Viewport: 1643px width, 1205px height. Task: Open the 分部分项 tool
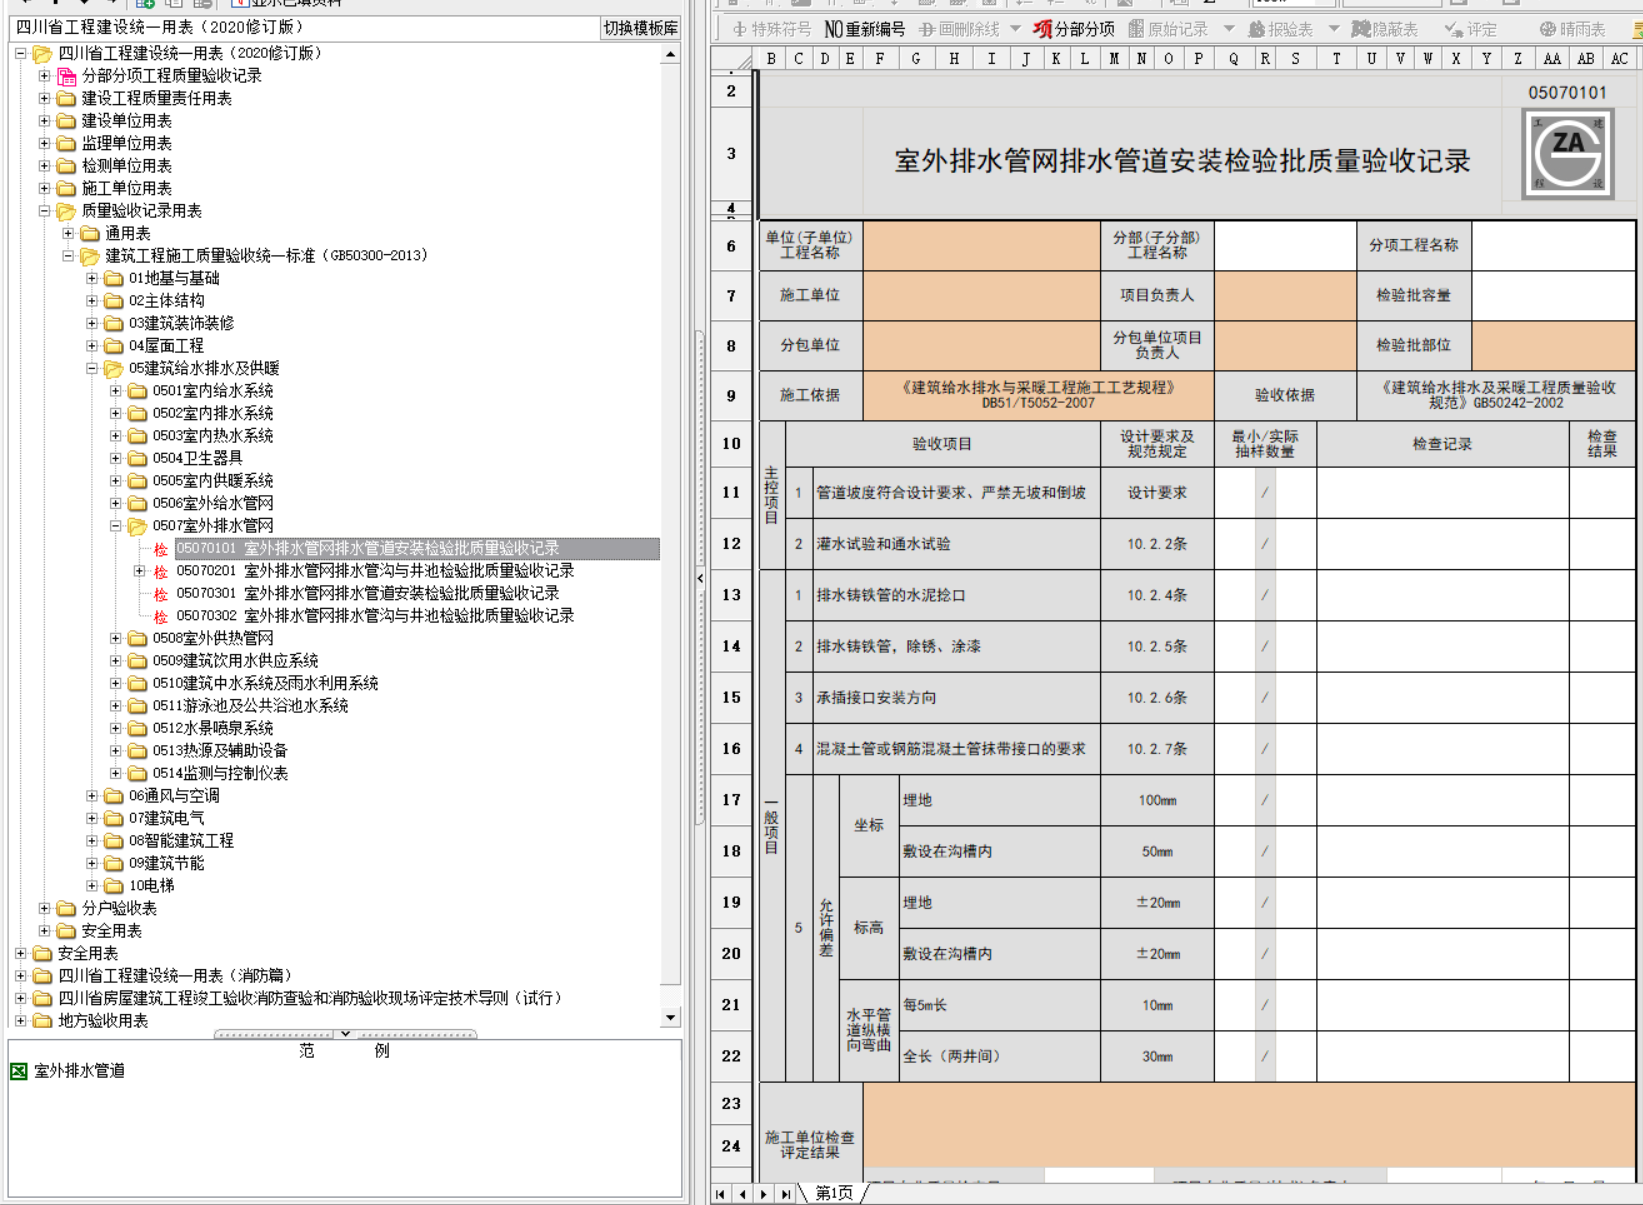[x=1073, y=29]
